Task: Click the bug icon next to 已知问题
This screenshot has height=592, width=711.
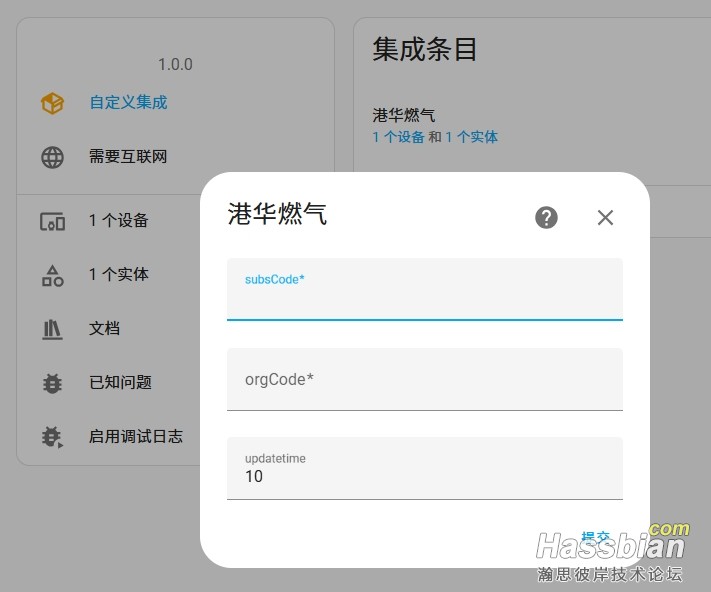Action: (53, 383)
